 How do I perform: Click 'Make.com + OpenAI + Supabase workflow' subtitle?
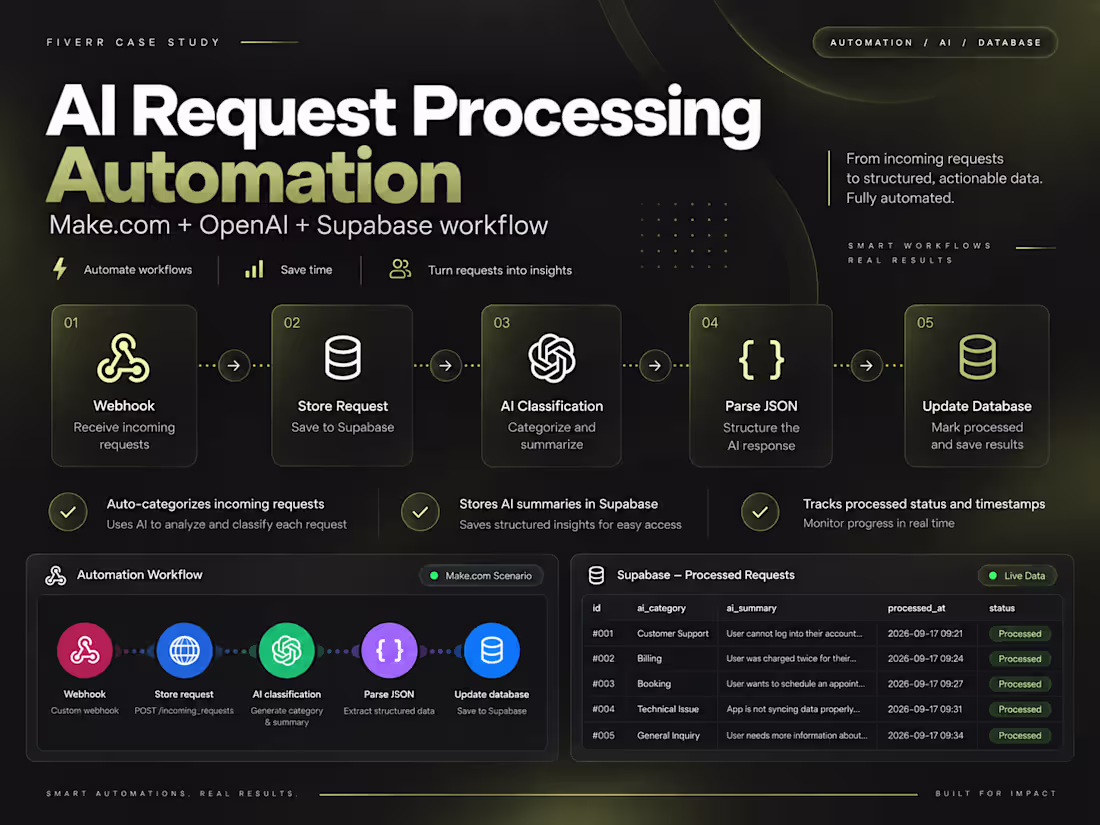click(298, 225)
